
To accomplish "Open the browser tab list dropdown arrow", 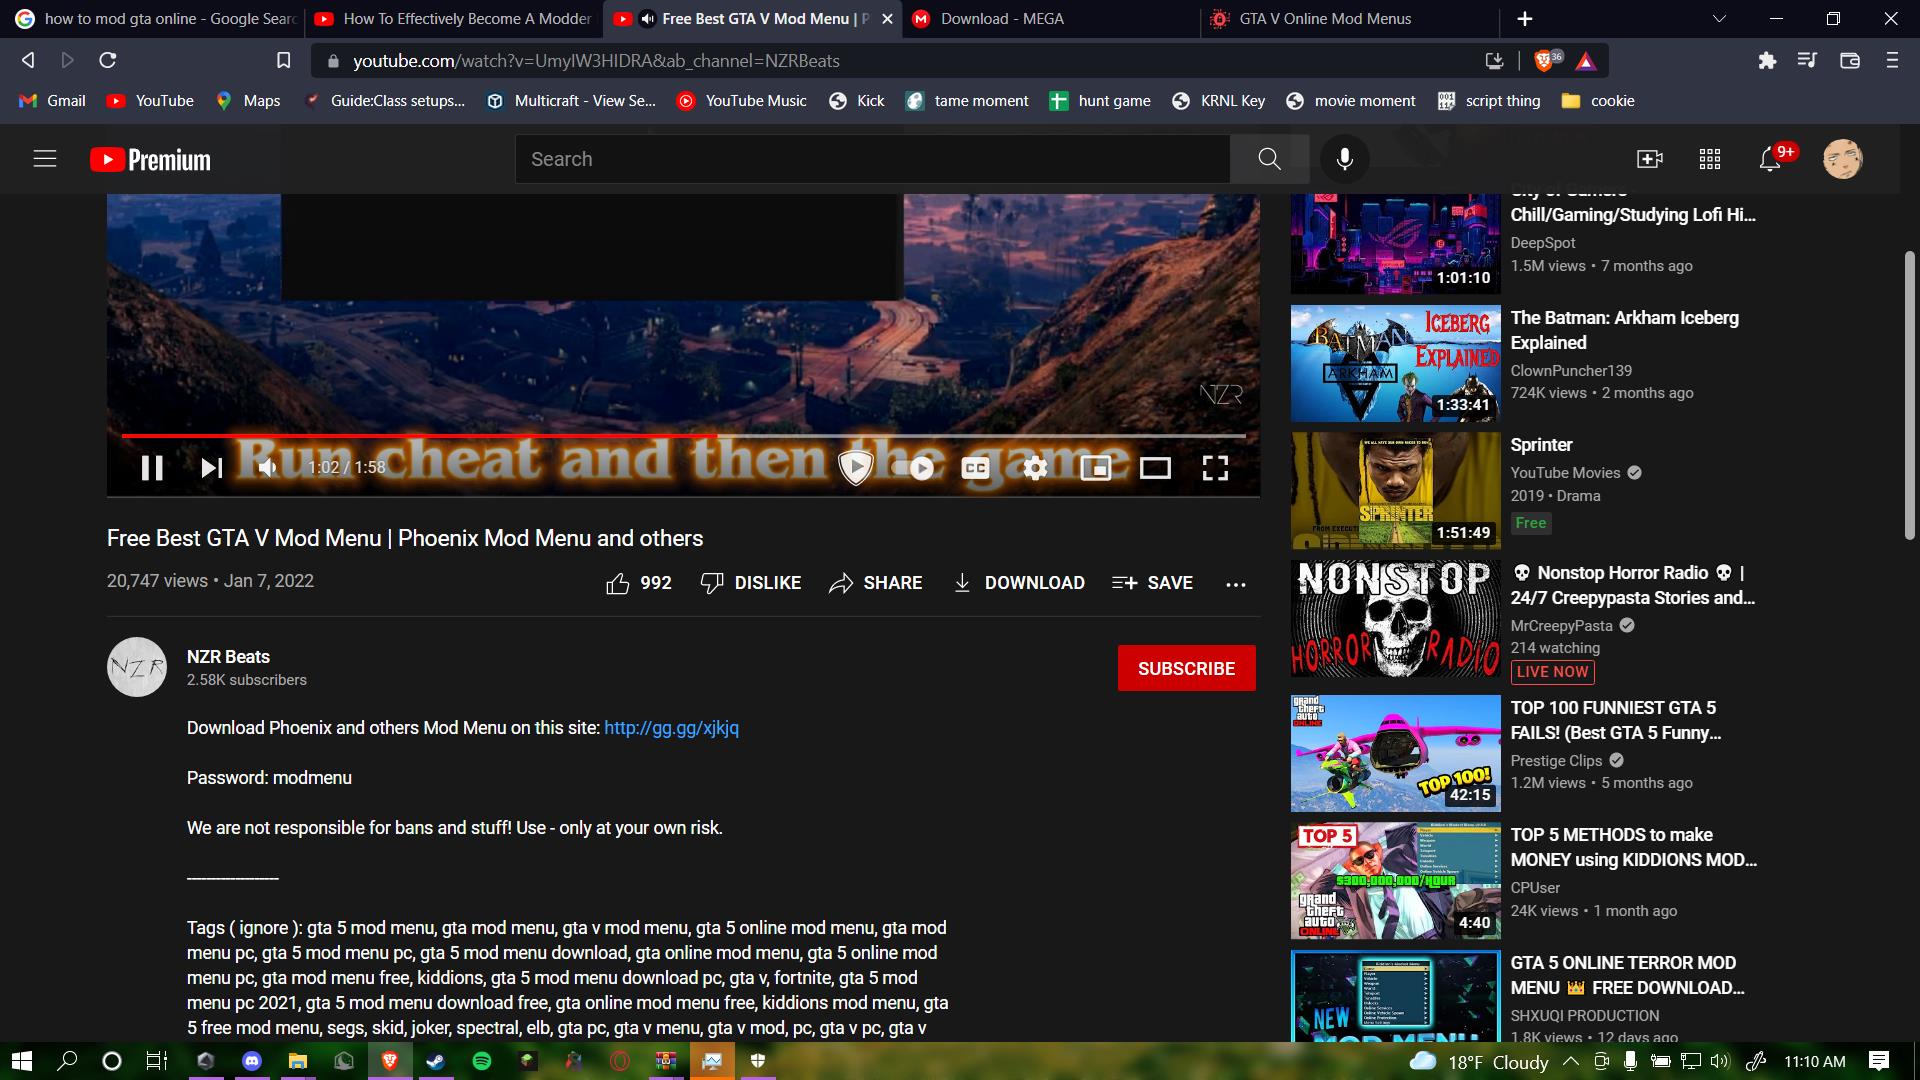I will tap(1719, 19).
